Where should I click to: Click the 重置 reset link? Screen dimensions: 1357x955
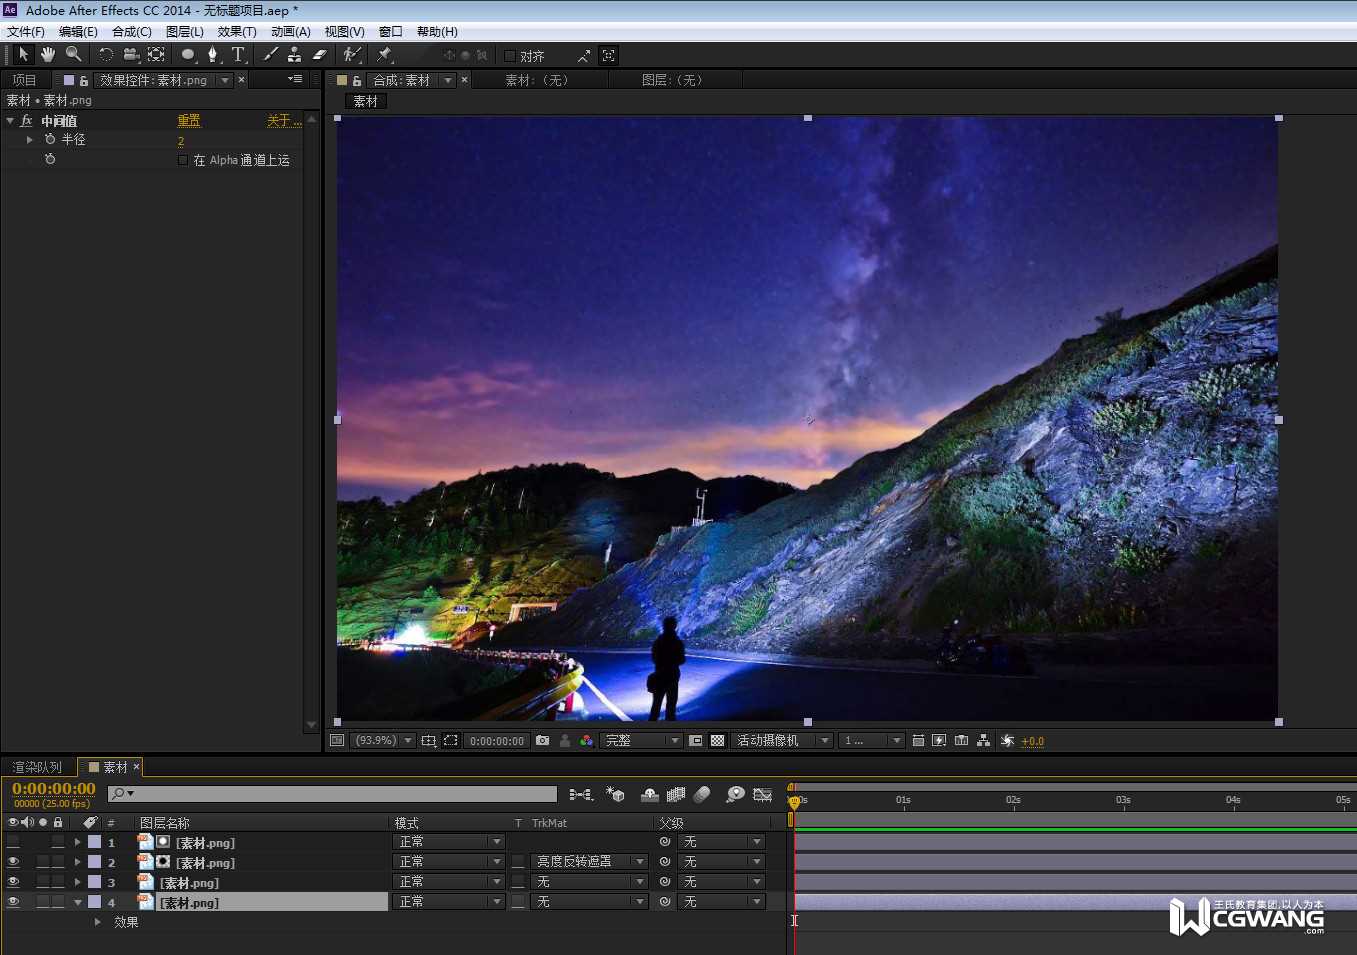click(x=189, y=121)
